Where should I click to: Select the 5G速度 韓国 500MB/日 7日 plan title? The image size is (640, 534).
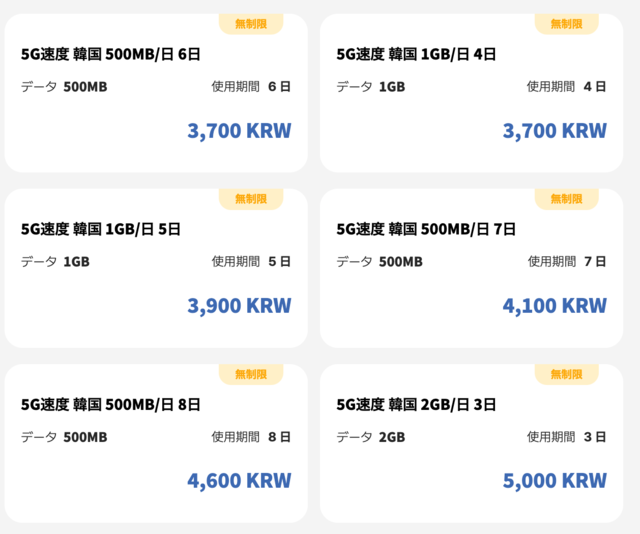point(426,230)
